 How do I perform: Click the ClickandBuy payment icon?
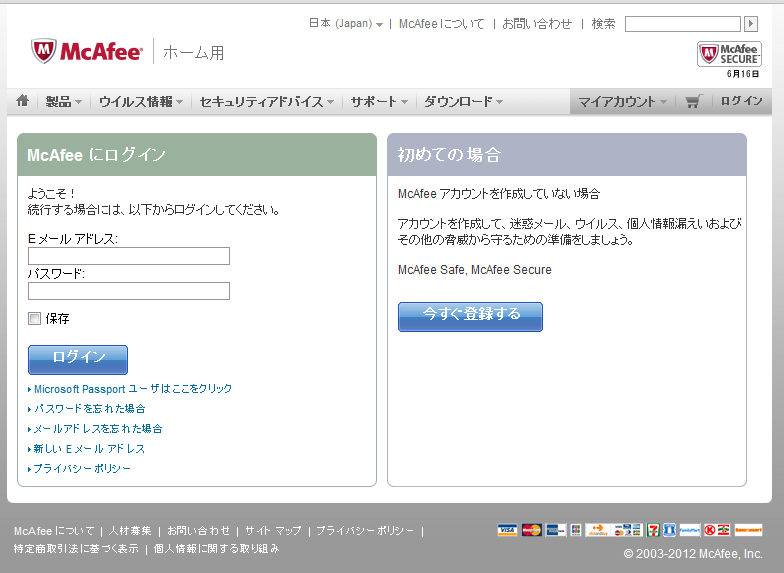(614, 530)
